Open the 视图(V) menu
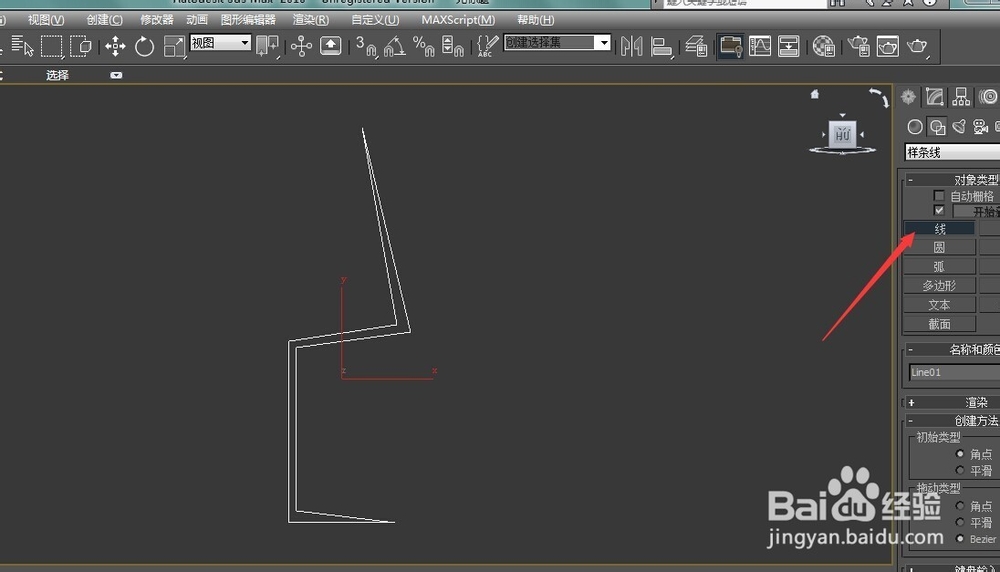1000x572 pixels. [46, 20]
